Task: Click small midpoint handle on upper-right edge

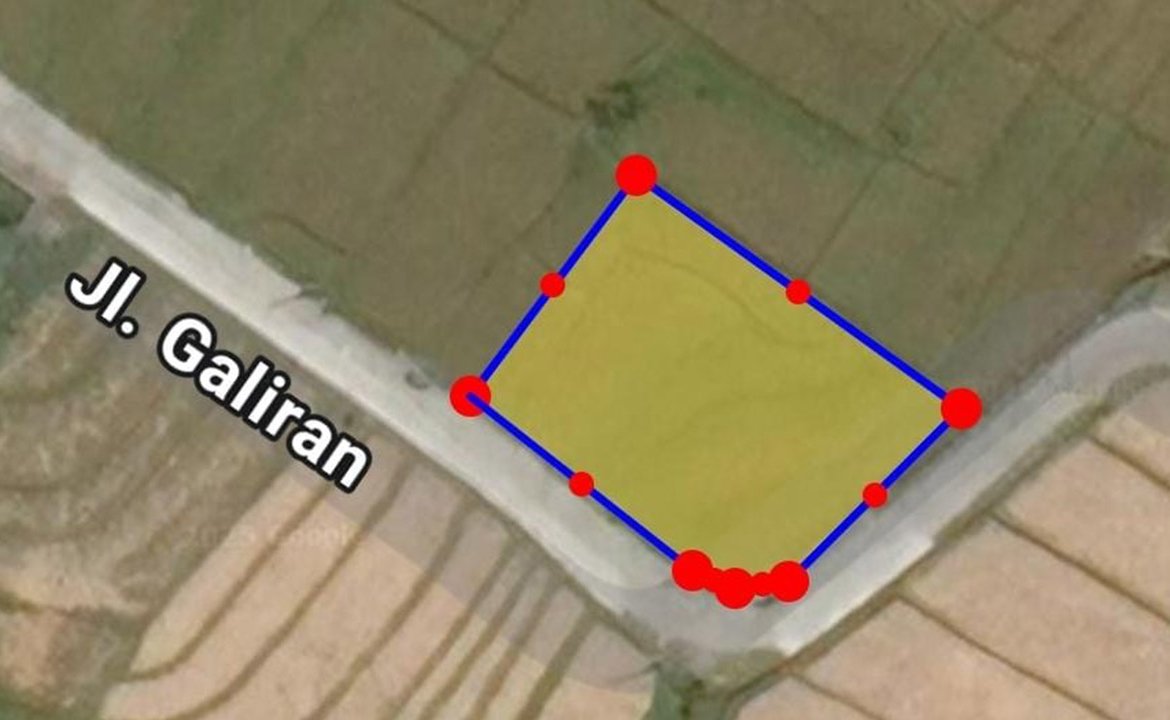Action: point(798,292)
